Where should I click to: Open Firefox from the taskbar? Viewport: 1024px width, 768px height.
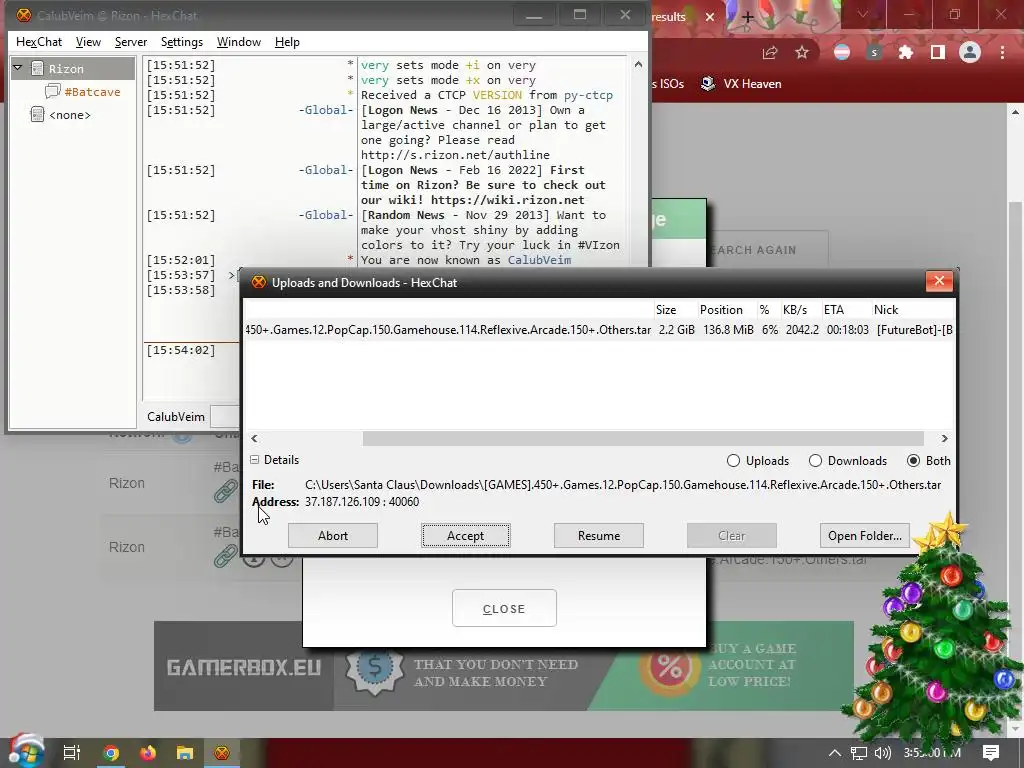click(148, 753)
